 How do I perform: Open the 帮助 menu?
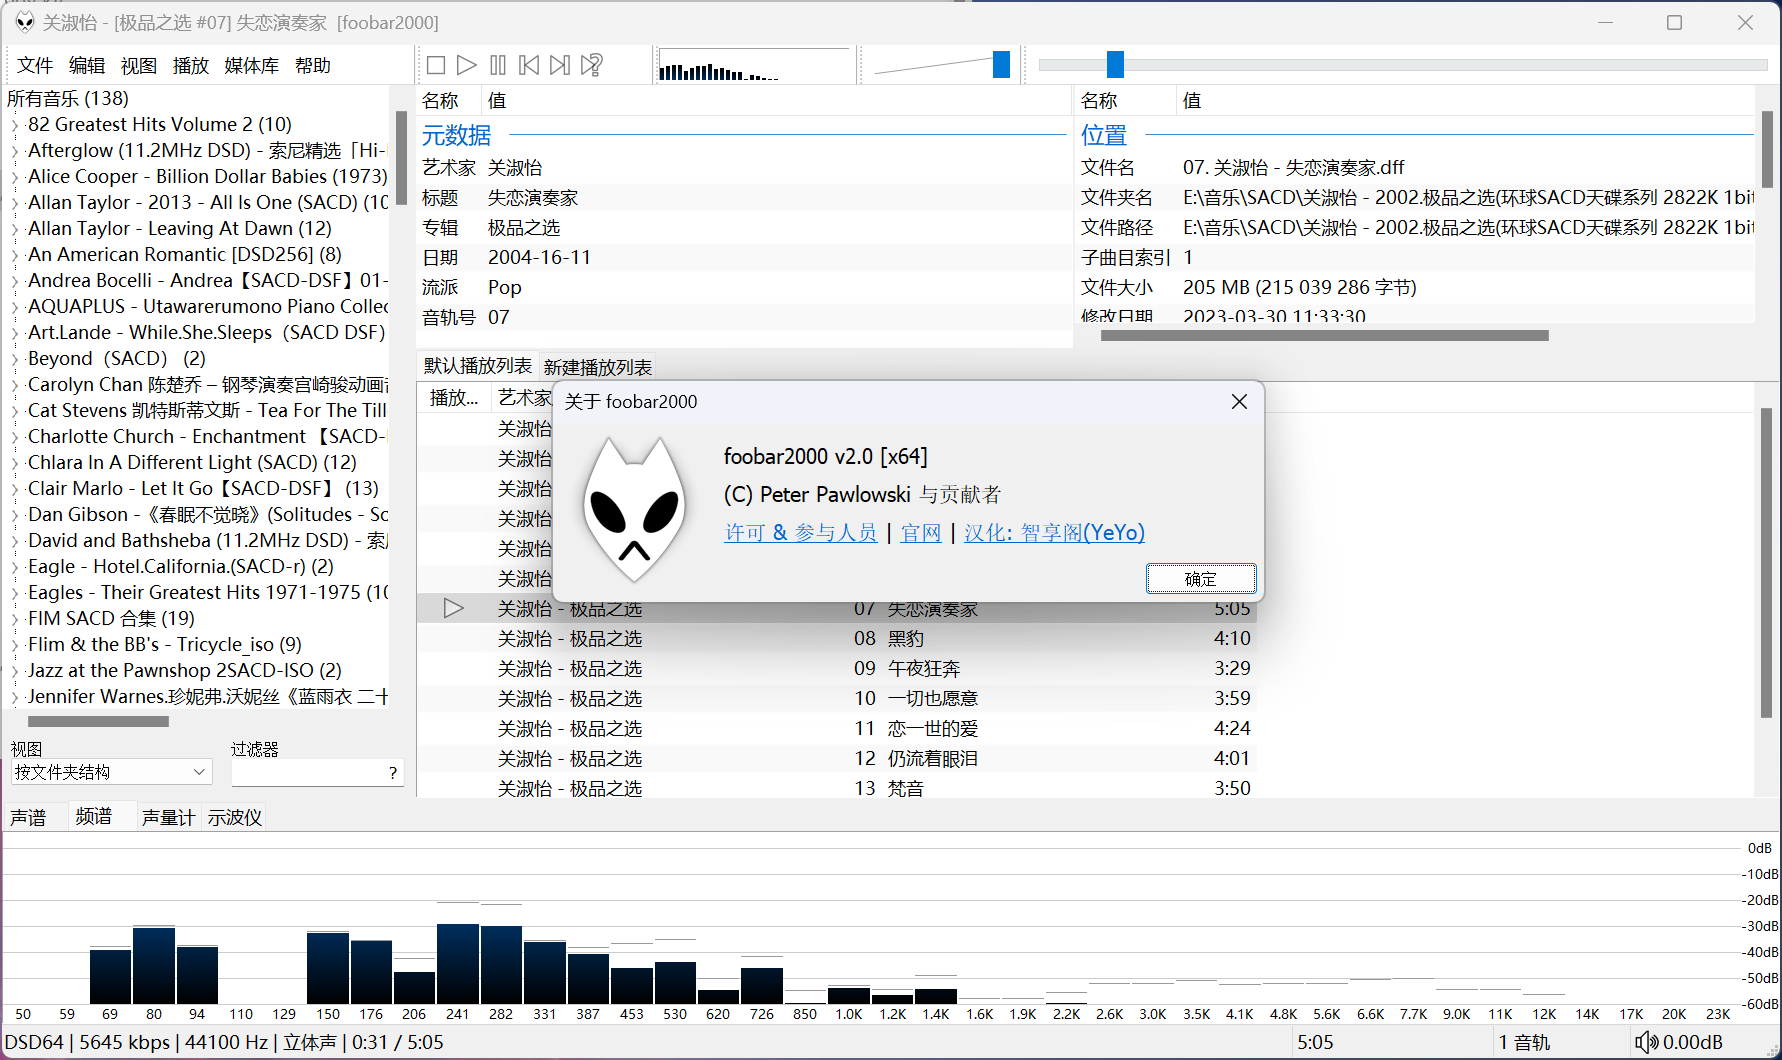313,65
